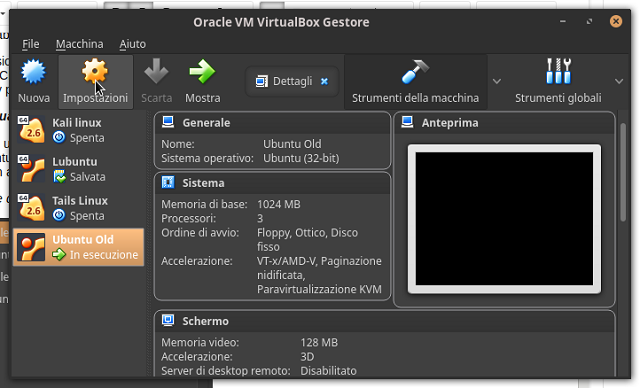Click the Schermo section display icon
The height and width of the screenshot is (388, 640).
click(168, 321)
